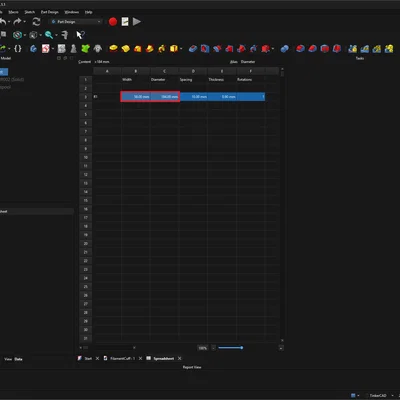Click the grey execute macro play icon
The width and height of the screenshot is (400, 400).
pos(137,22)
